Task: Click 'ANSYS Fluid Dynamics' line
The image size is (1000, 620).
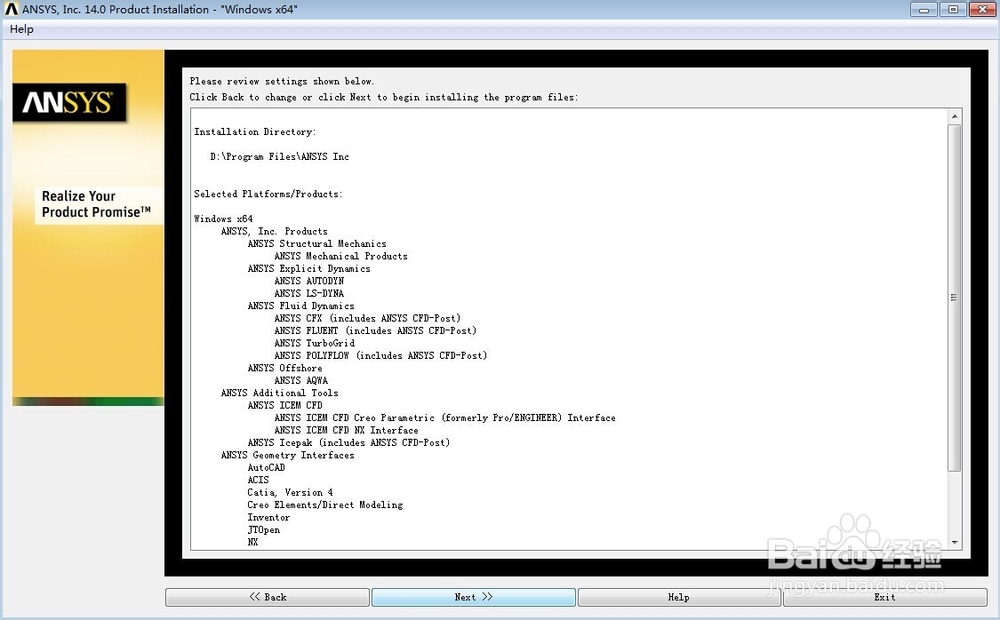Action: pyautogui.click(x=301, y=306)
